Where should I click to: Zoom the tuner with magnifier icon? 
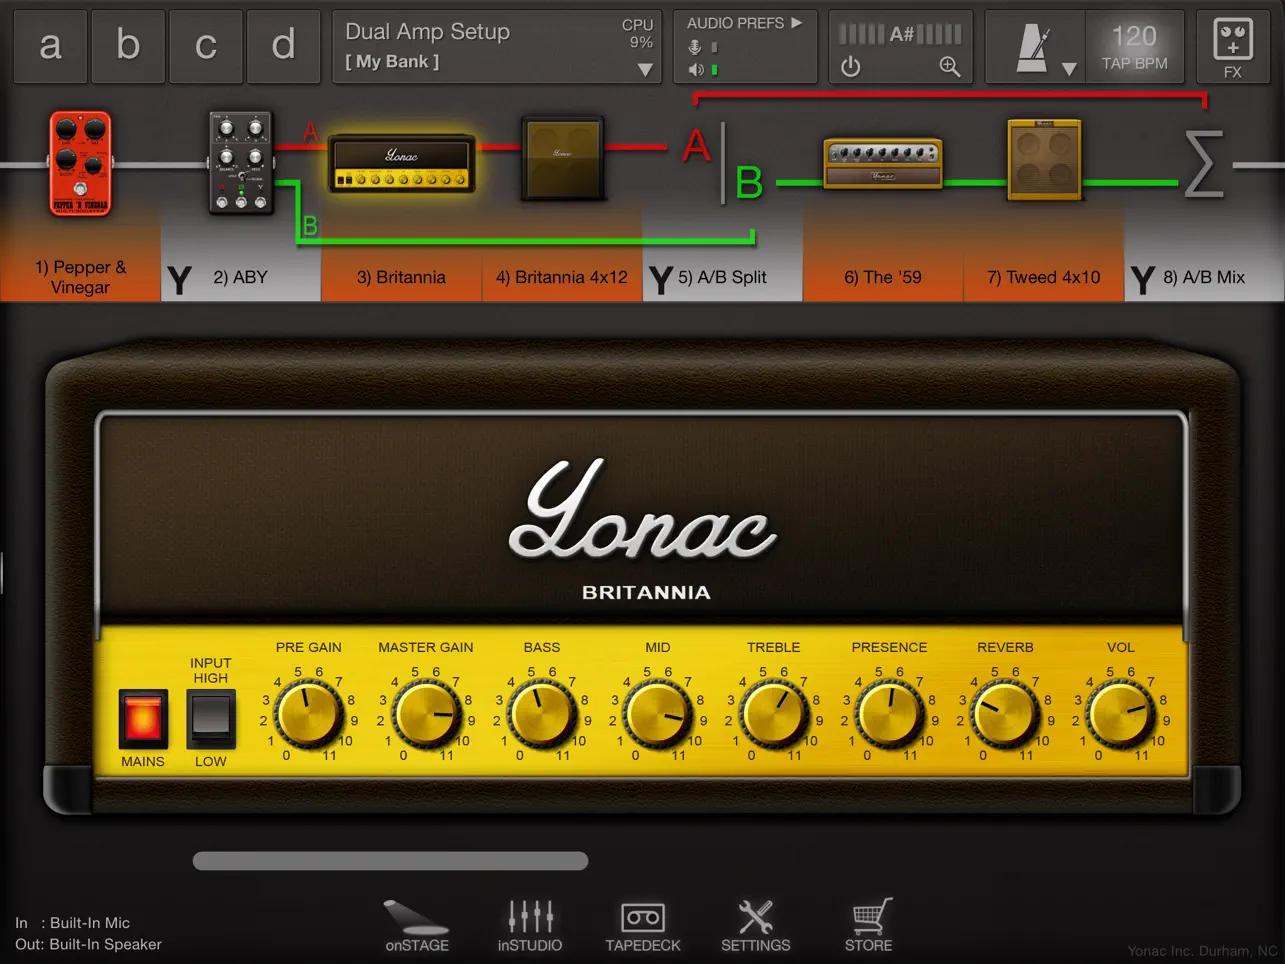pyautogui.click(x=949, y=67)
